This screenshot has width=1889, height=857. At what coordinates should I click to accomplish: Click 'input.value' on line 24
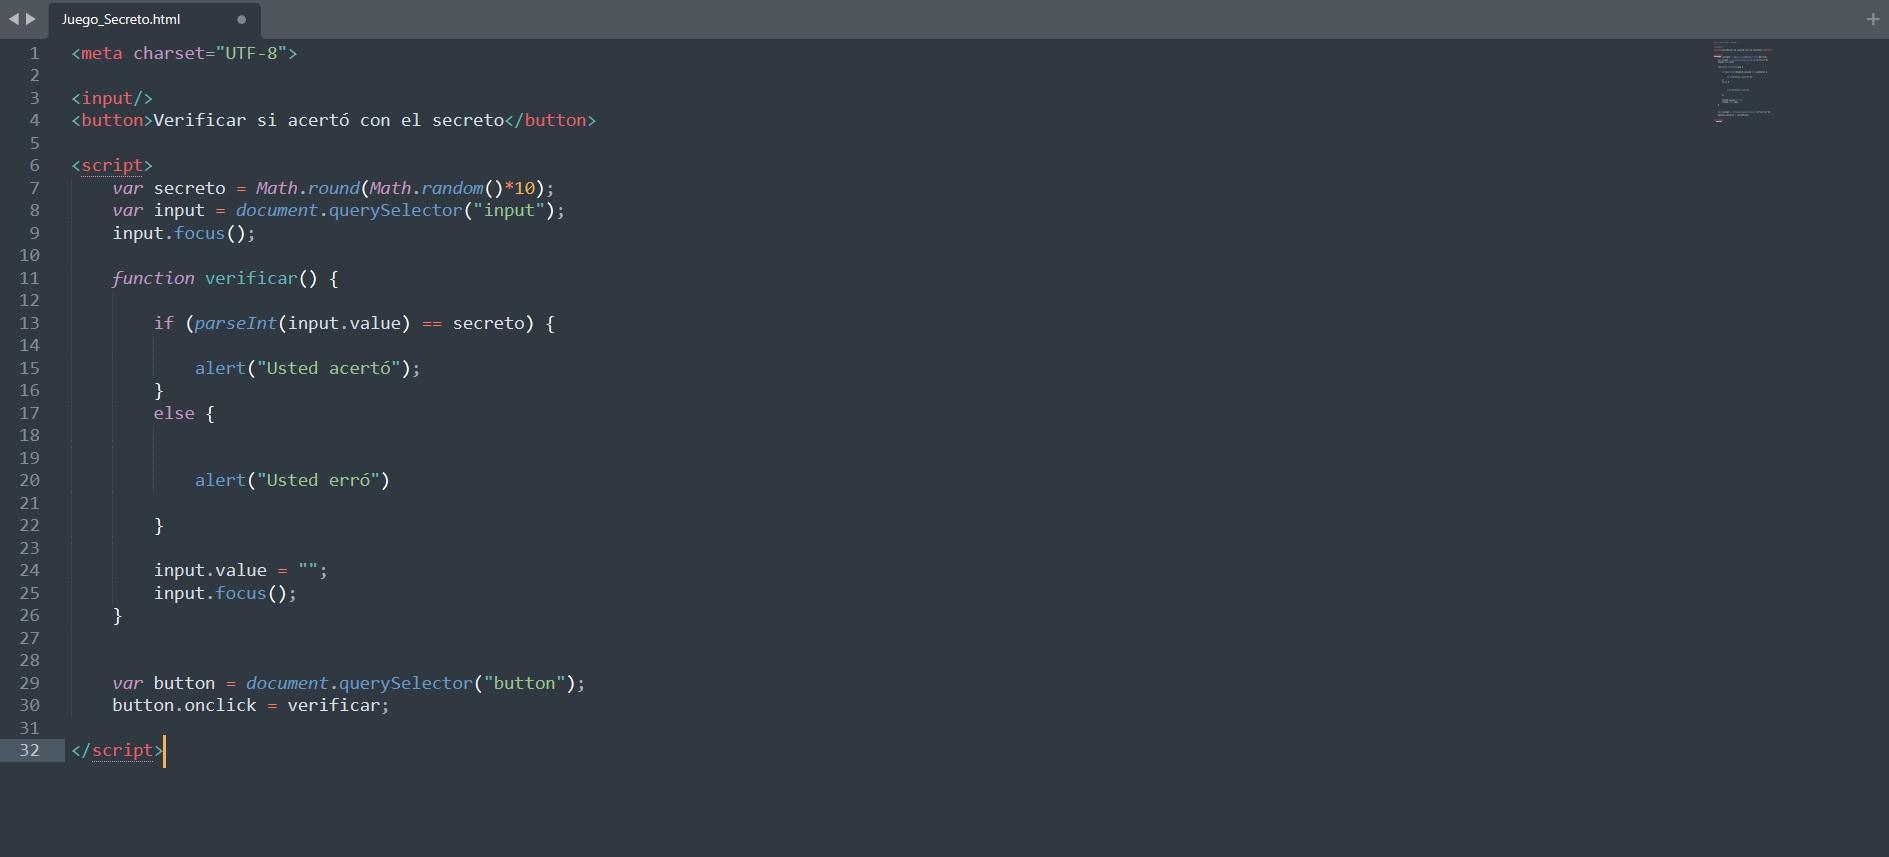[210, 570]
